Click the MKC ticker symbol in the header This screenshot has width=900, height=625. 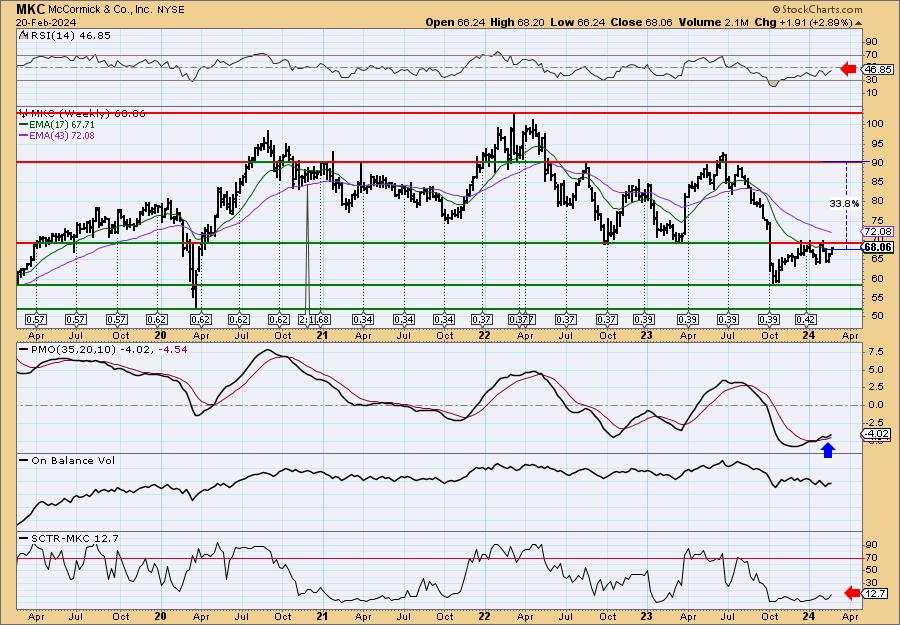click(29, 9)
